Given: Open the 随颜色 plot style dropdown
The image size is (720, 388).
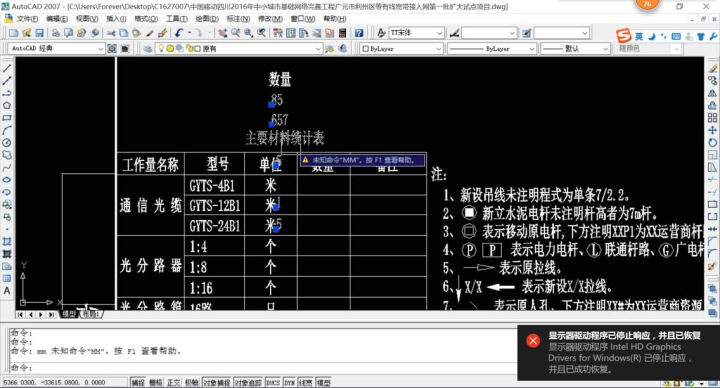Looking at the screenshot, I should pyautogui.click(x=647, y=48).
